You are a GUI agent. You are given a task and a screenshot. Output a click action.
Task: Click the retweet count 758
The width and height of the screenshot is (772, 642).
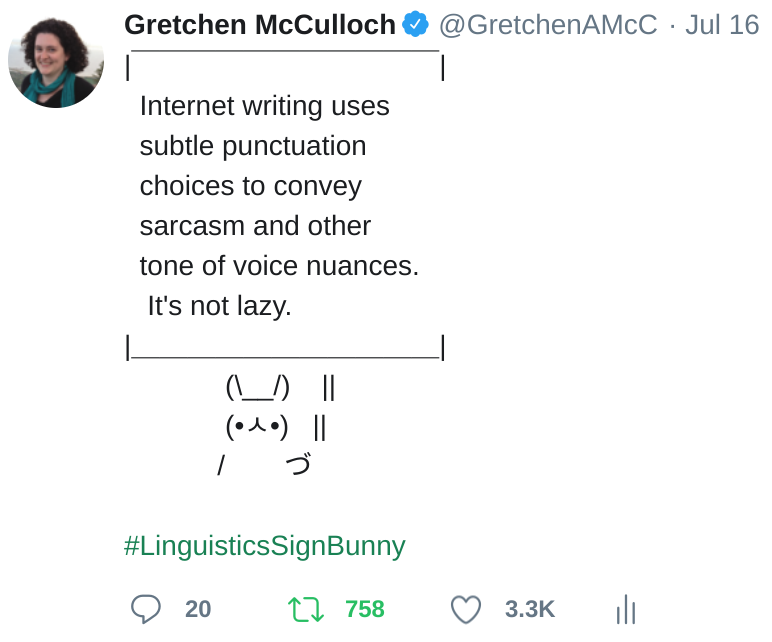point(364,609)
